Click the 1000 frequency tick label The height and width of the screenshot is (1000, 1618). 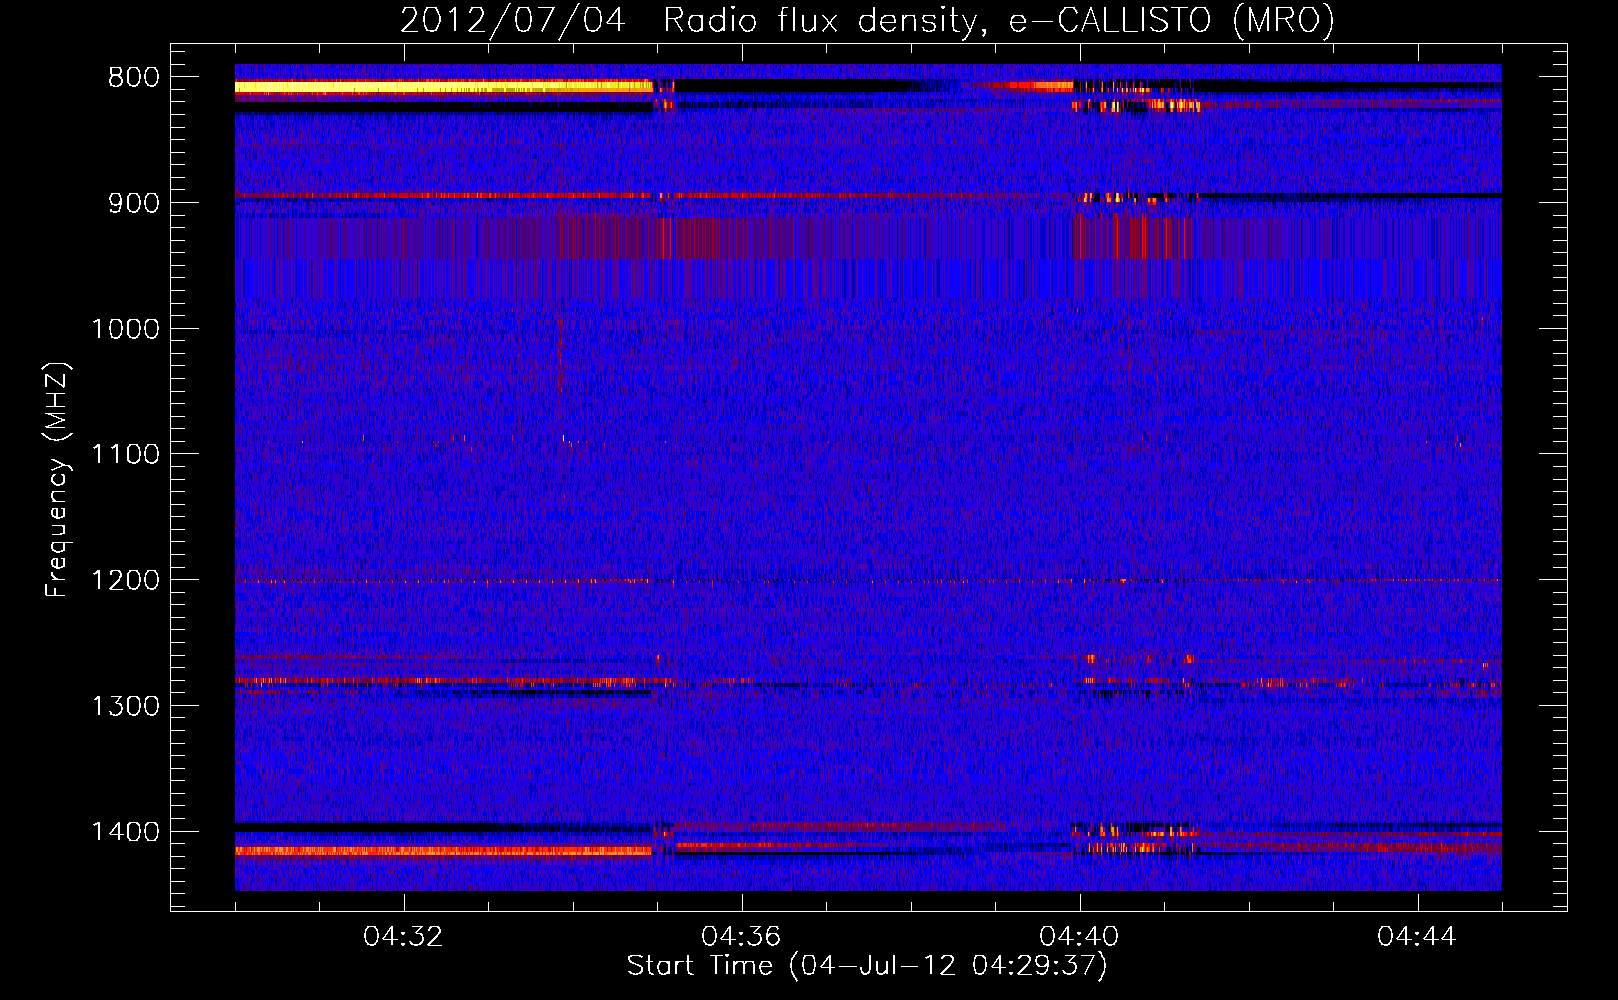125,329
